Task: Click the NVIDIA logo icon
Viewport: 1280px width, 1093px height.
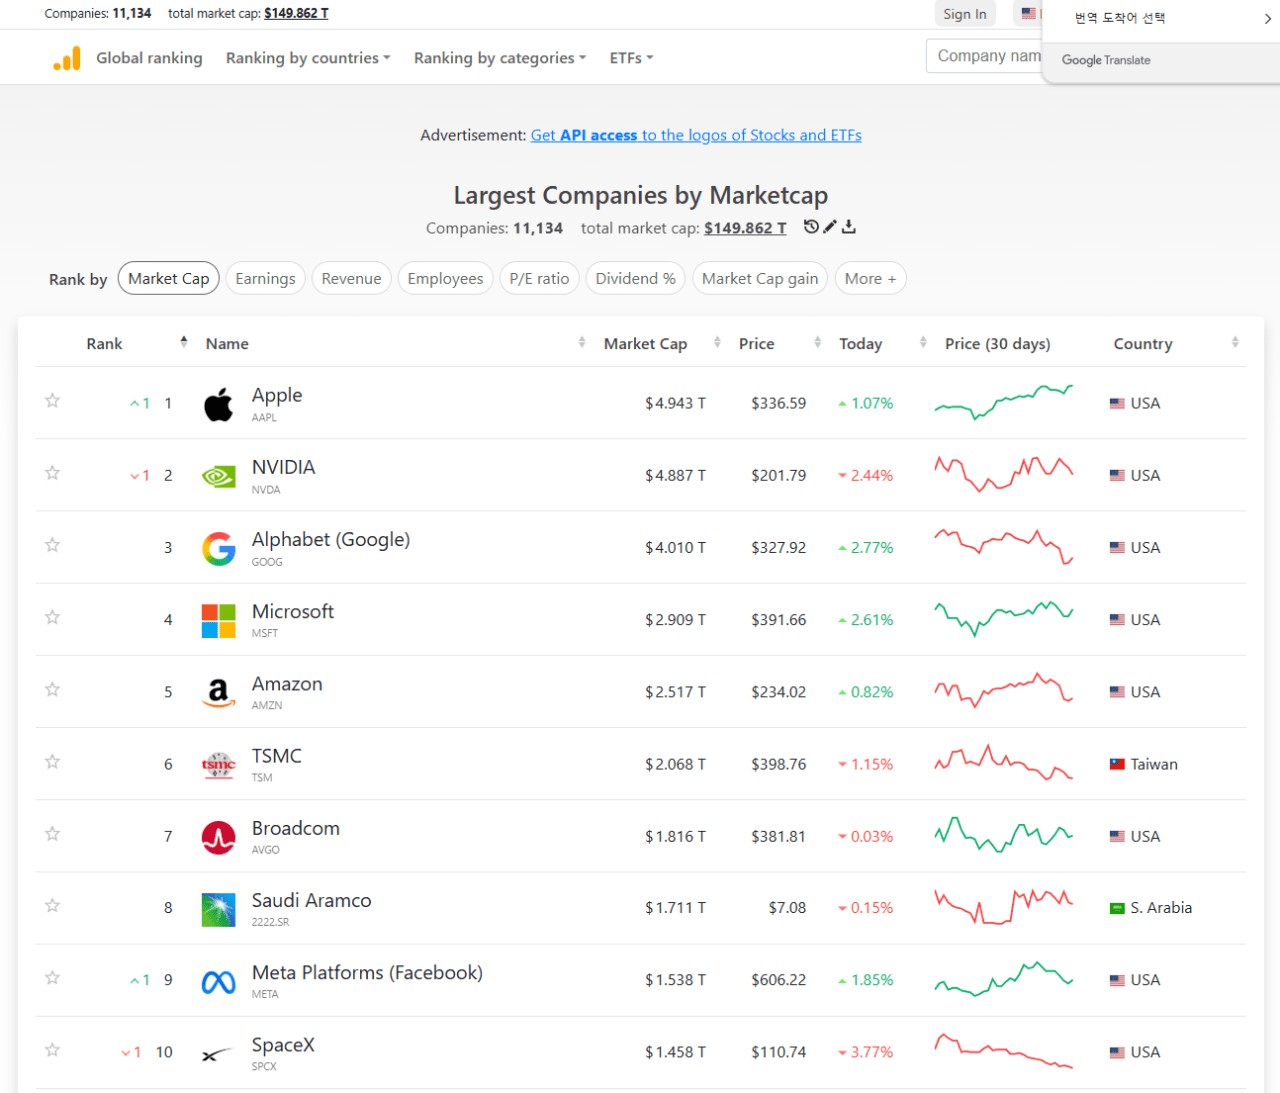Action: [219, 476]
